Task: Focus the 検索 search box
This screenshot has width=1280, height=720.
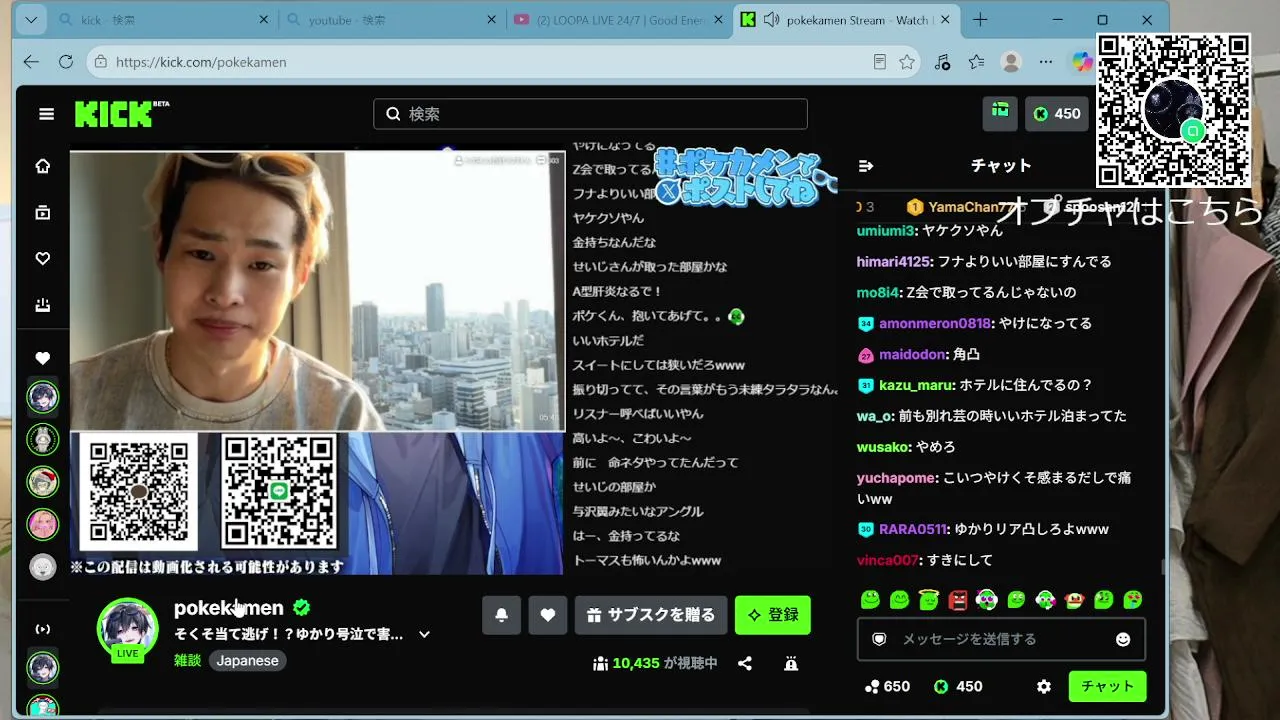Action: tap(590, 114)
